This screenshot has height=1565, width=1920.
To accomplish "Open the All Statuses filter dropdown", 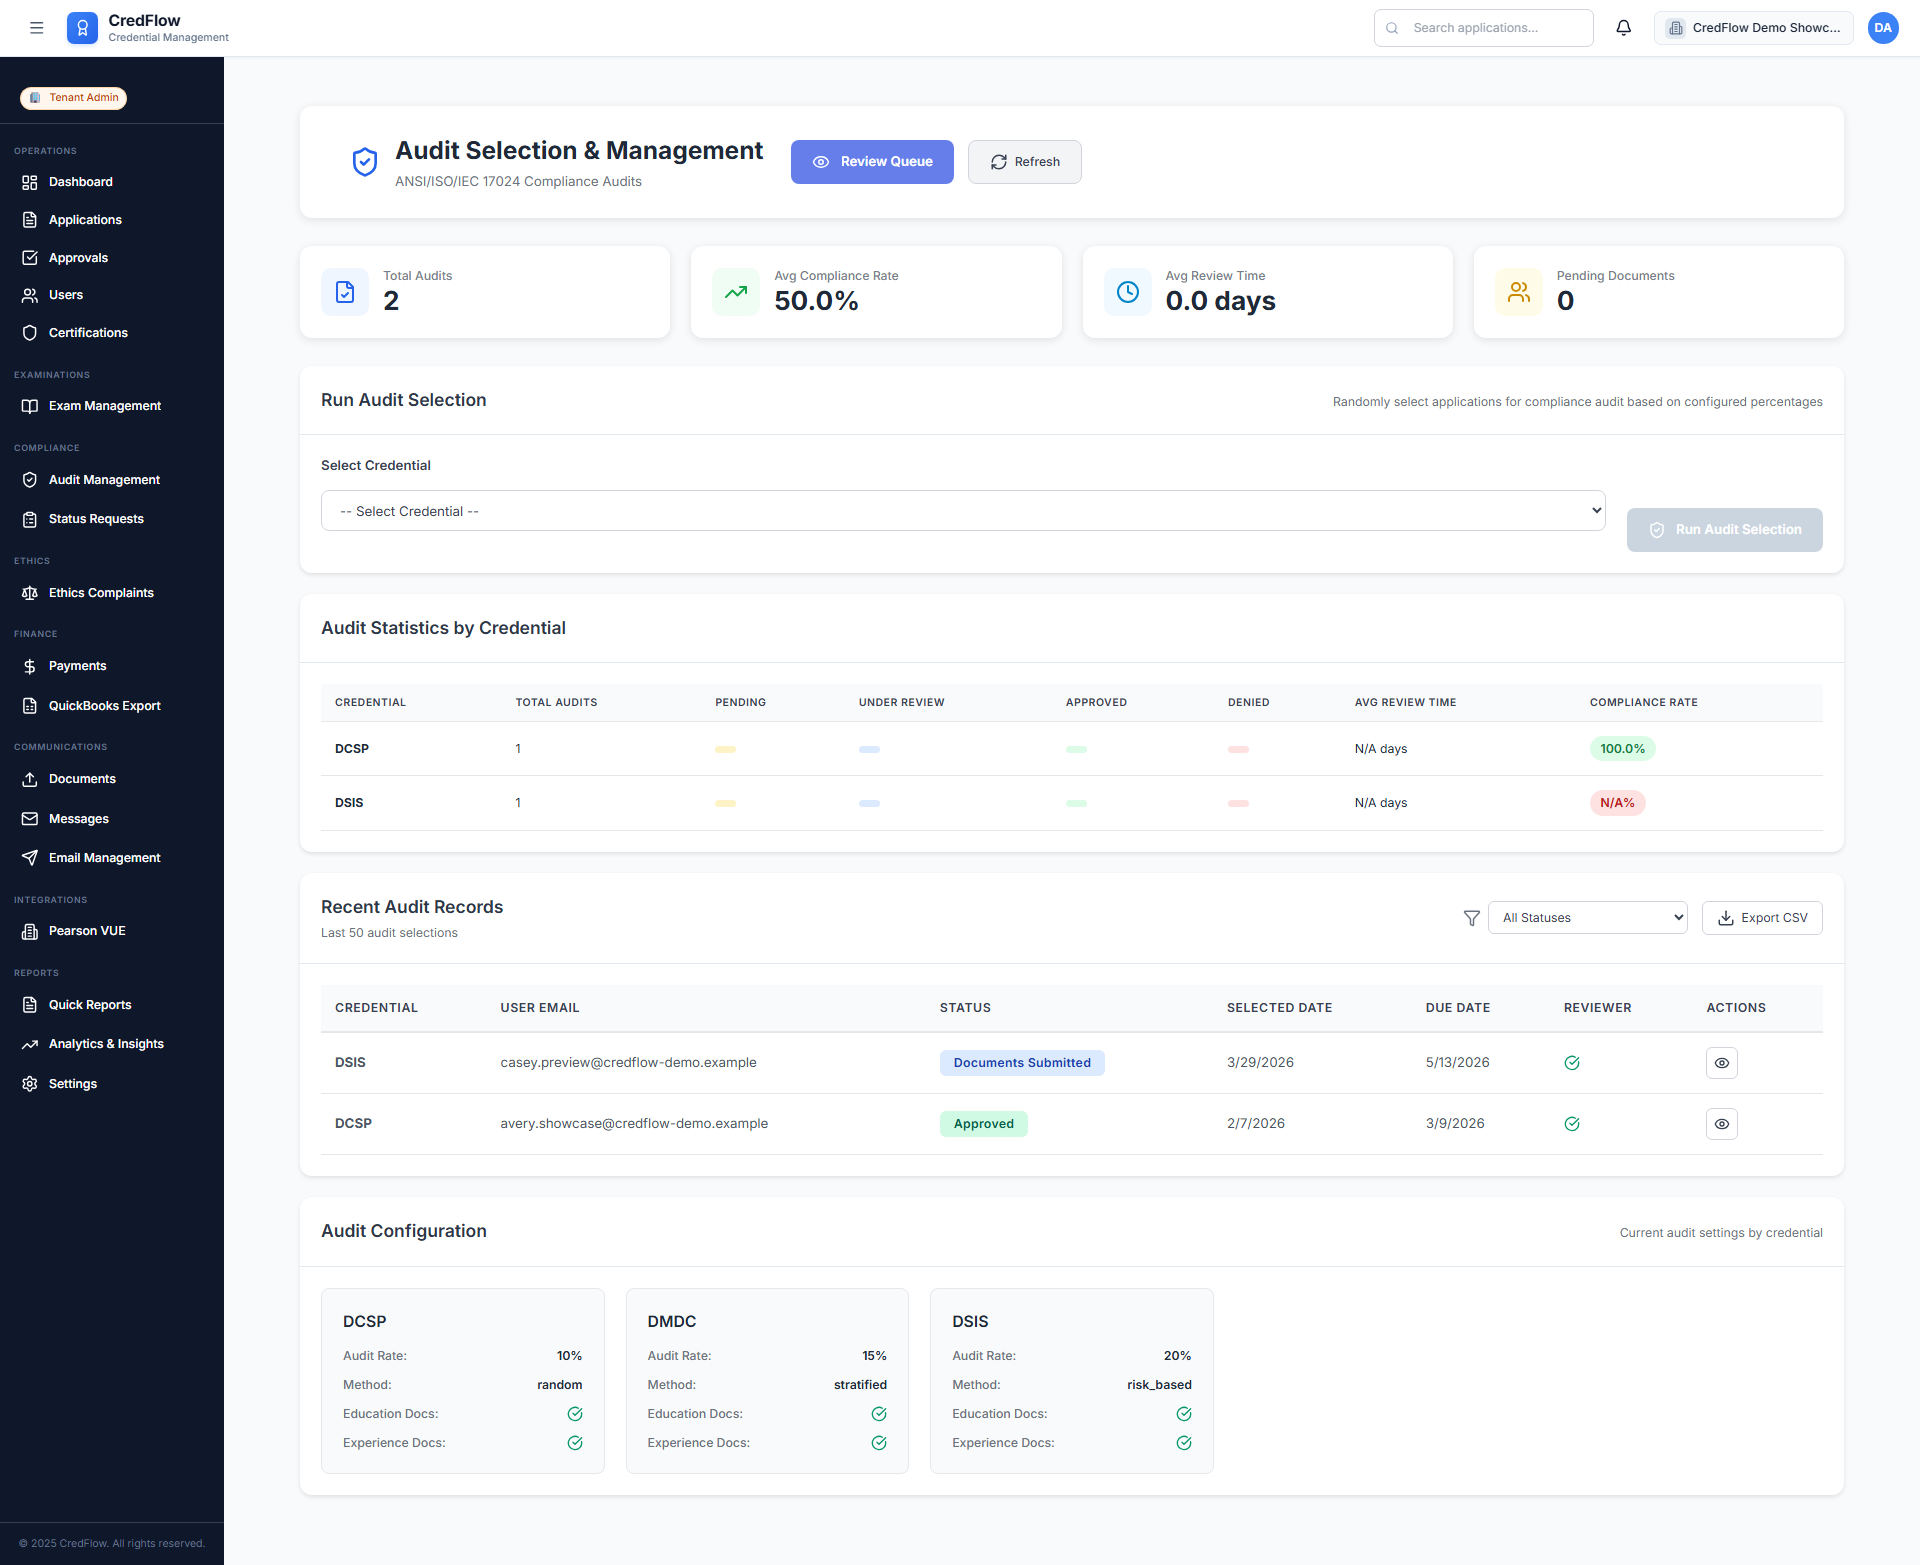I will 1587,918.
